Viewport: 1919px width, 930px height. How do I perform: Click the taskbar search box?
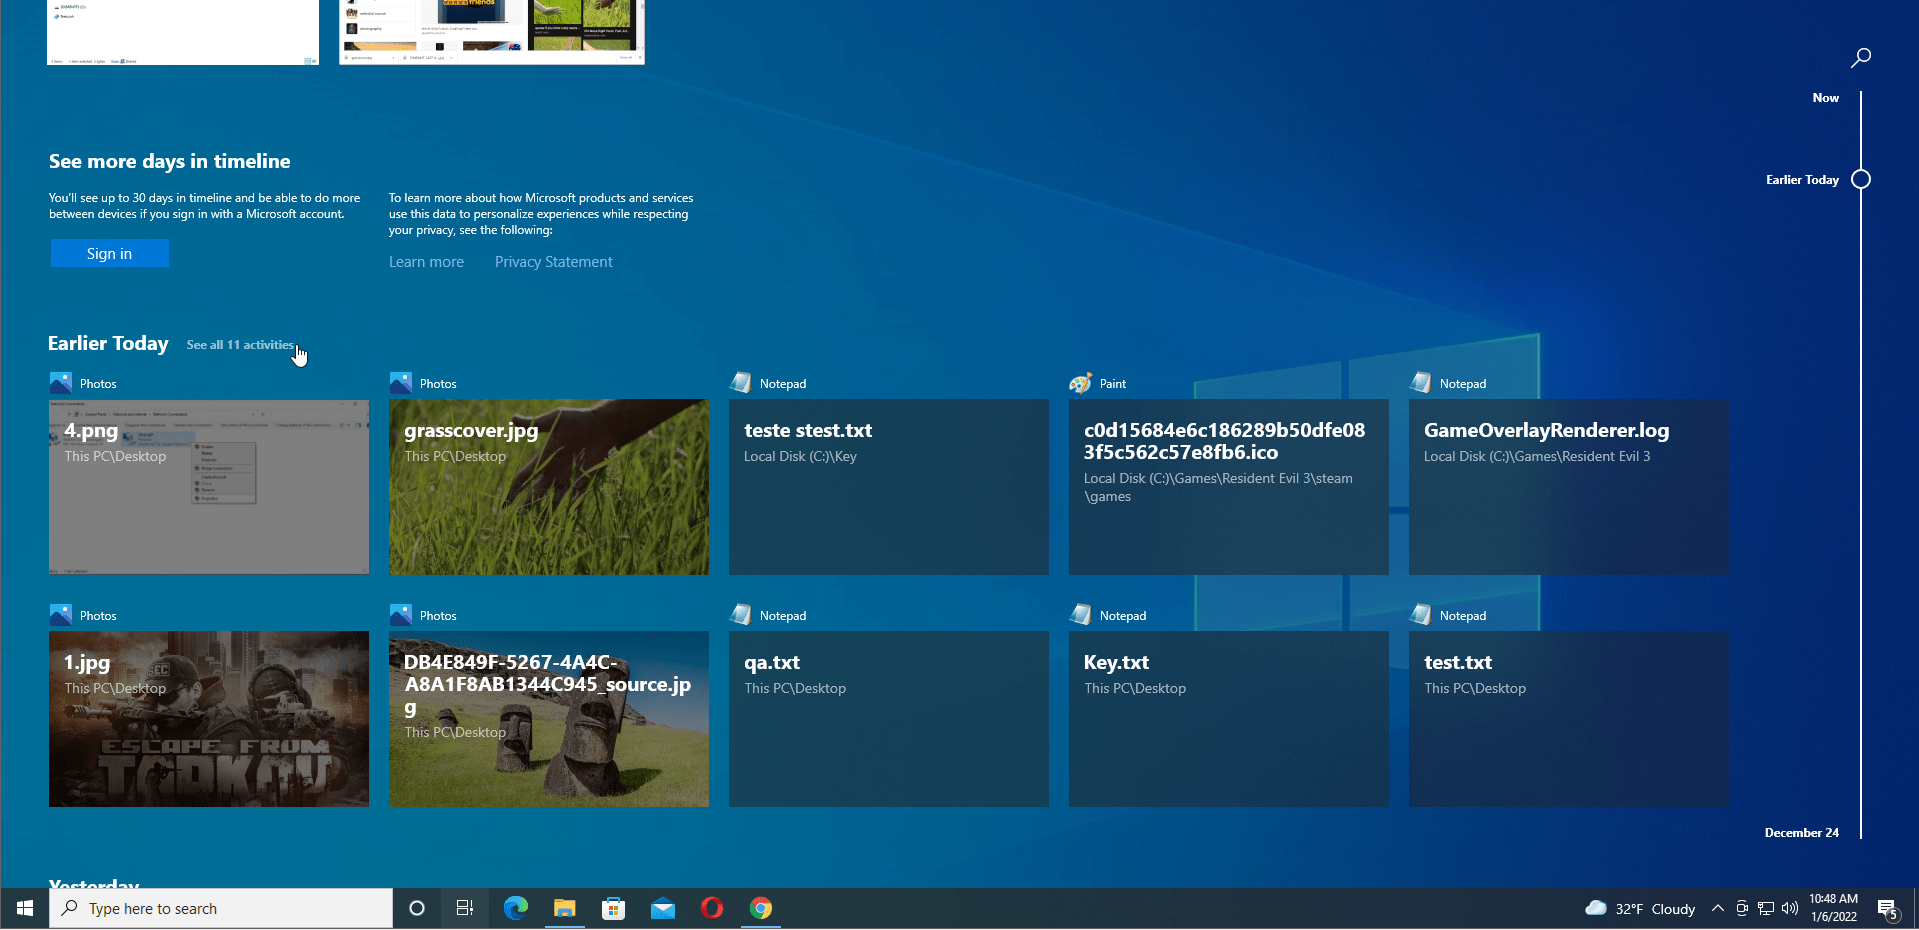[220, 908]
